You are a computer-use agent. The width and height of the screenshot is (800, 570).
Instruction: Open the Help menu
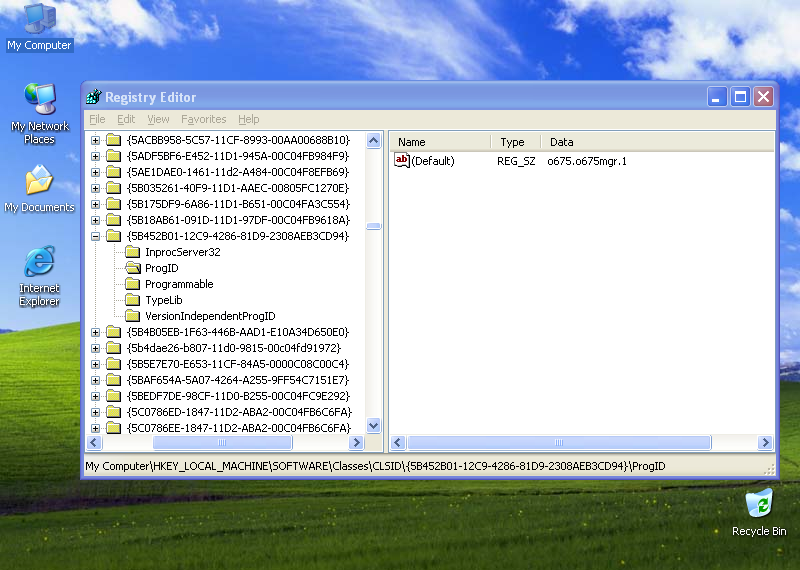click(x=248, y=119)
